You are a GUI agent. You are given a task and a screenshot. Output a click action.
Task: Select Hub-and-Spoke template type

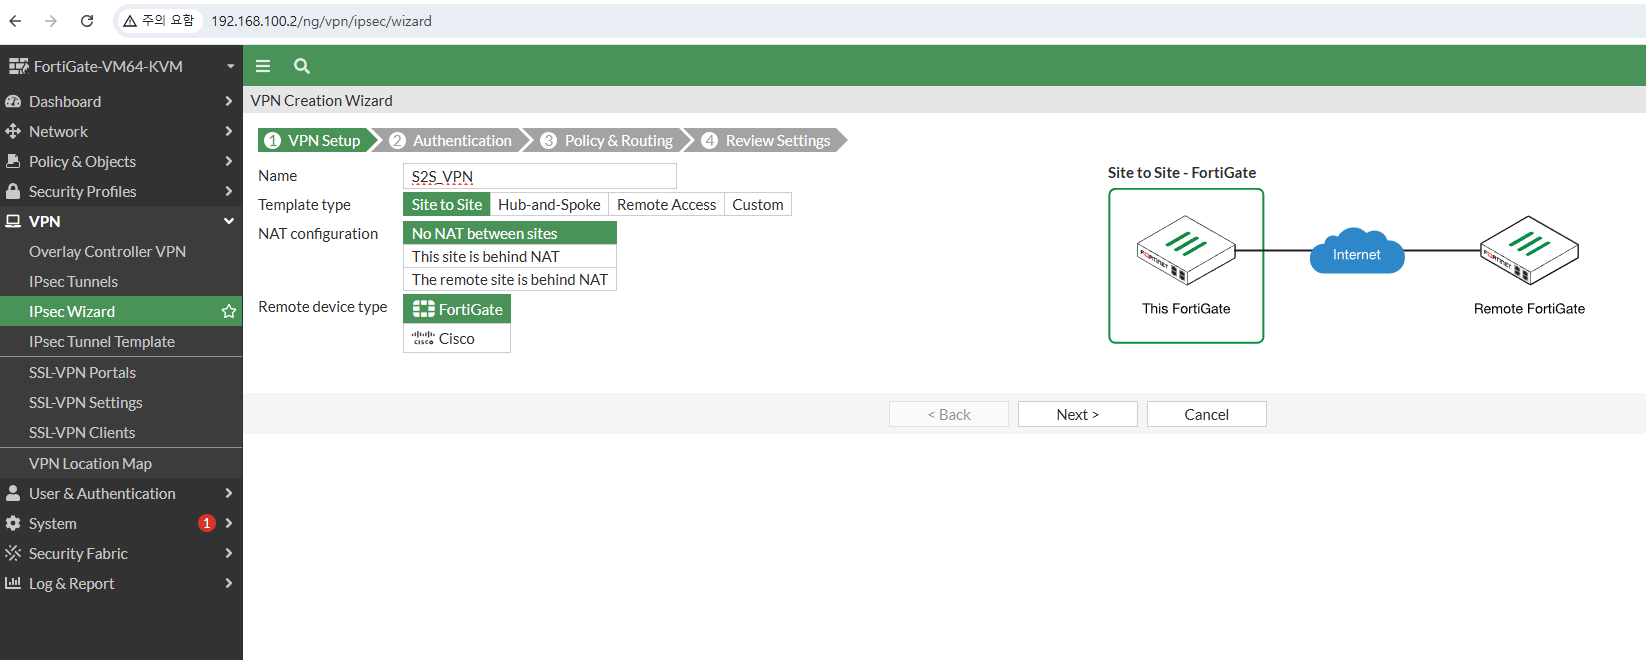click(549, 204)
